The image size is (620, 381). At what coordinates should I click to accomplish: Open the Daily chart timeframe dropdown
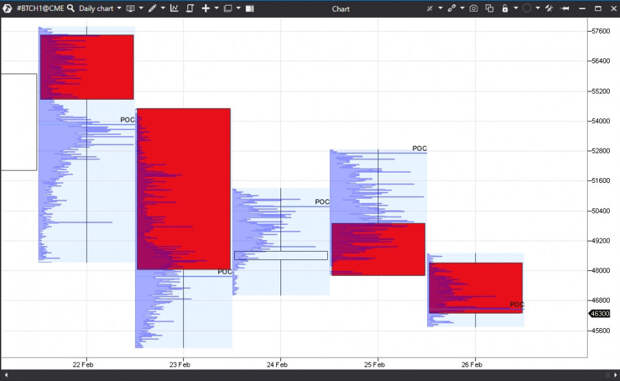pyautogui.click(x=100, y=8)
